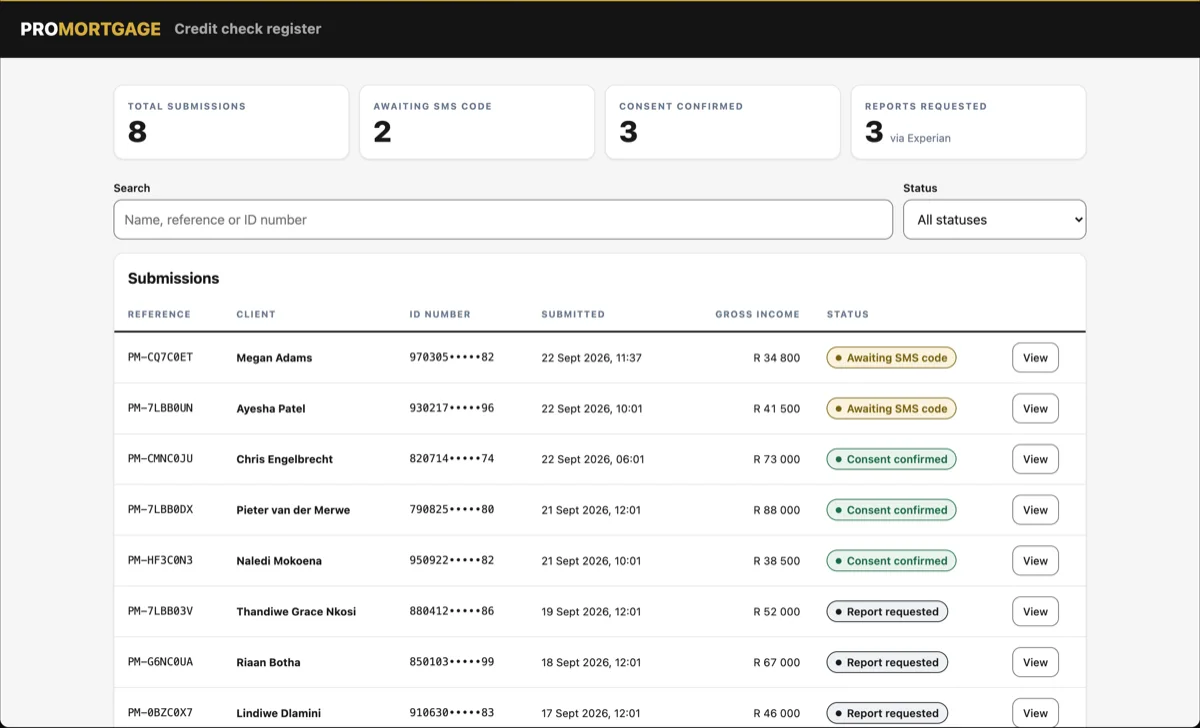Click reference PM-HF3C0N3
This screenshot has width=1200, height=728.
pos(160,560)
